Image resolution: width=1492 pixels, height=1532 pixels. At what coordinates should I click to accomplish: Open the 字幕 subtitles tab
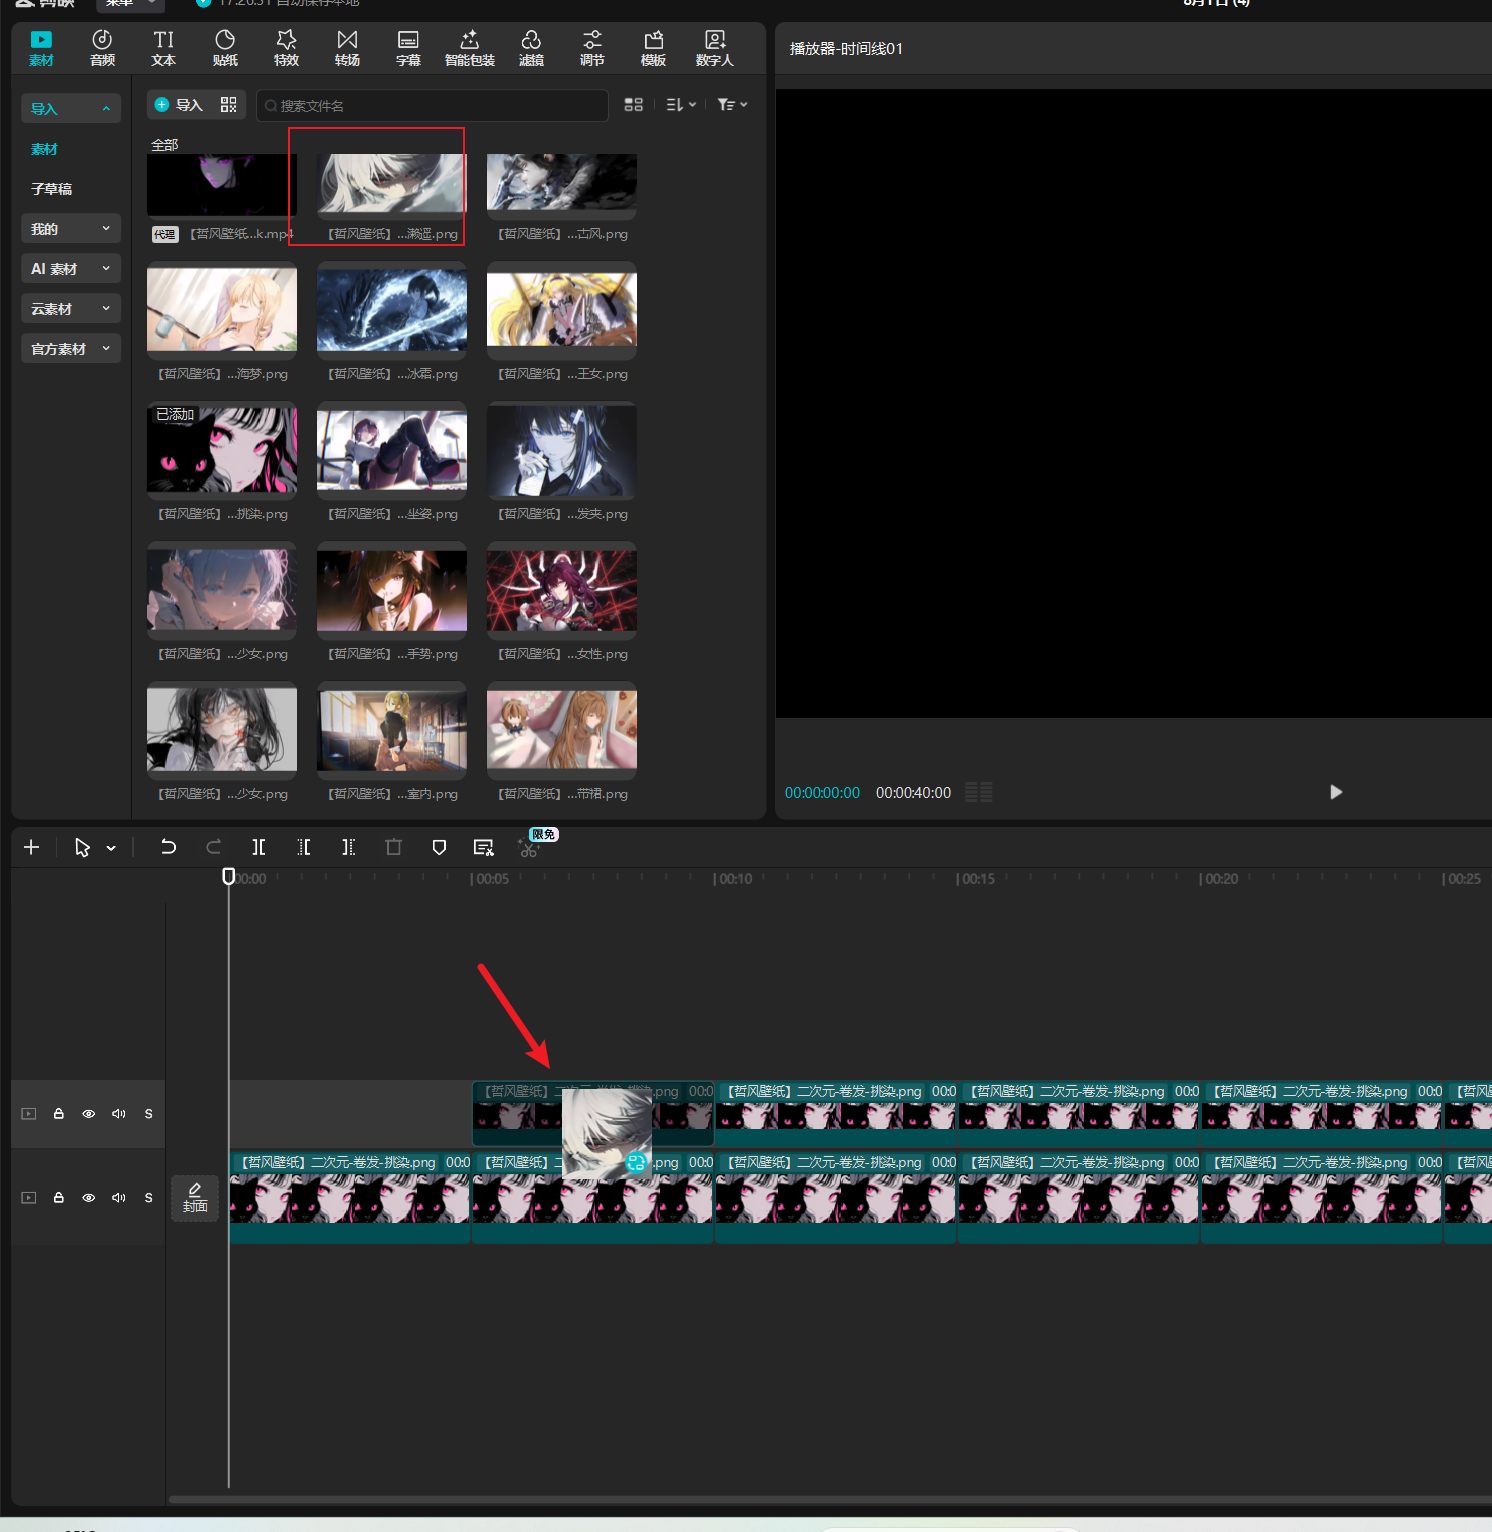[x=408, y=47]
